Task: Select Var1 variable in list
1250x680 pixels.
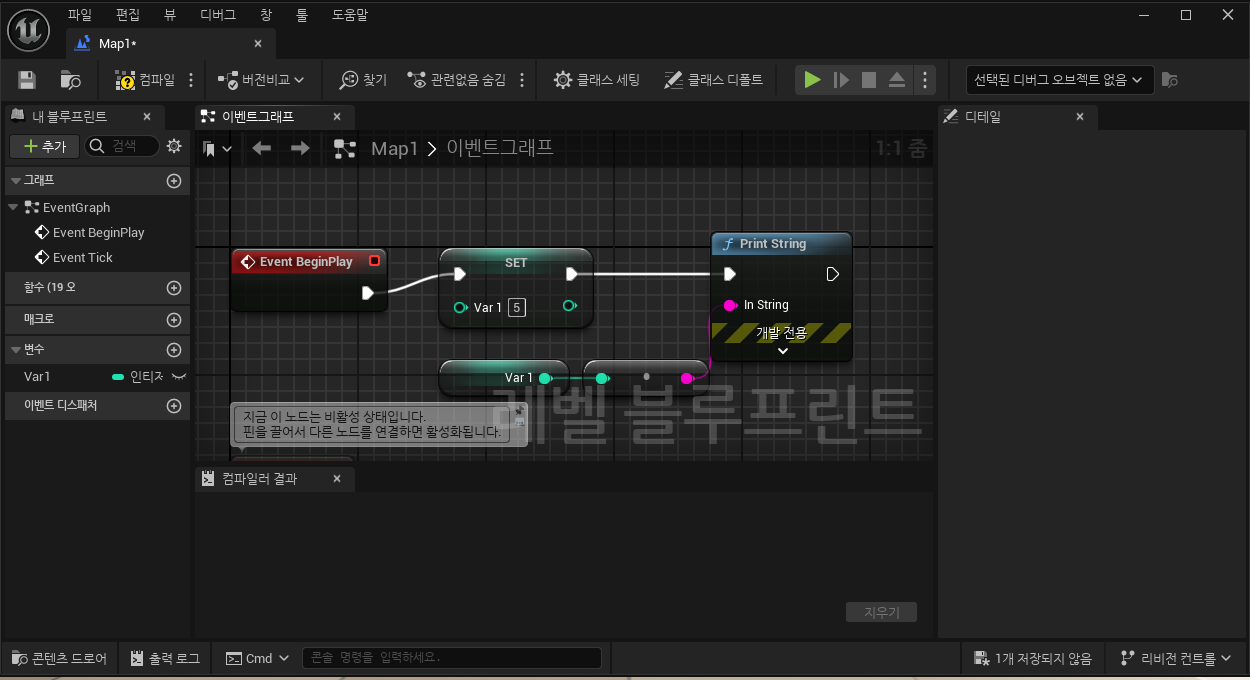Action: click(37, 377)
